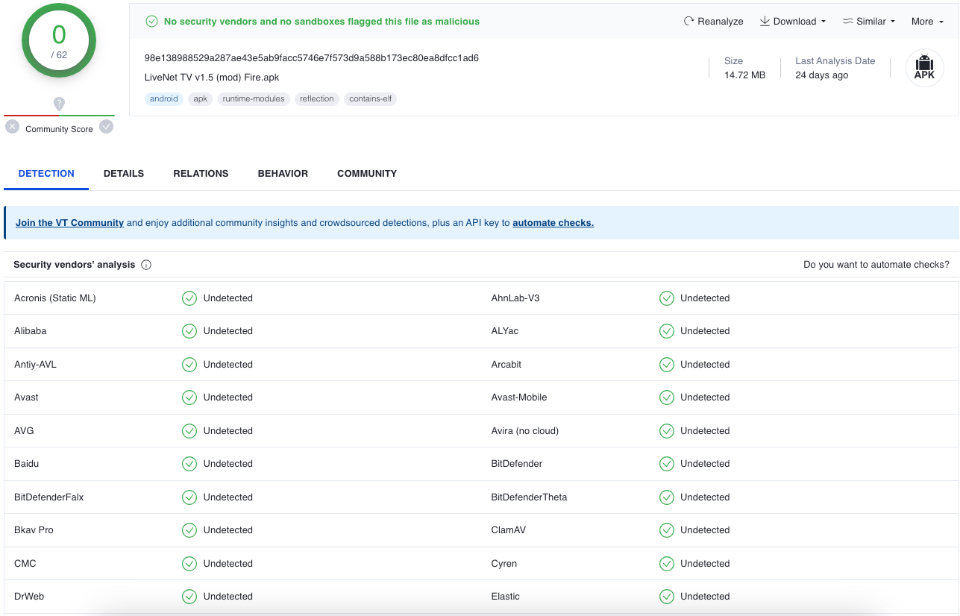This screenshot has width=960, height=616.
Task: Vote positive with the community score check icon
Action: click(107, 127)
